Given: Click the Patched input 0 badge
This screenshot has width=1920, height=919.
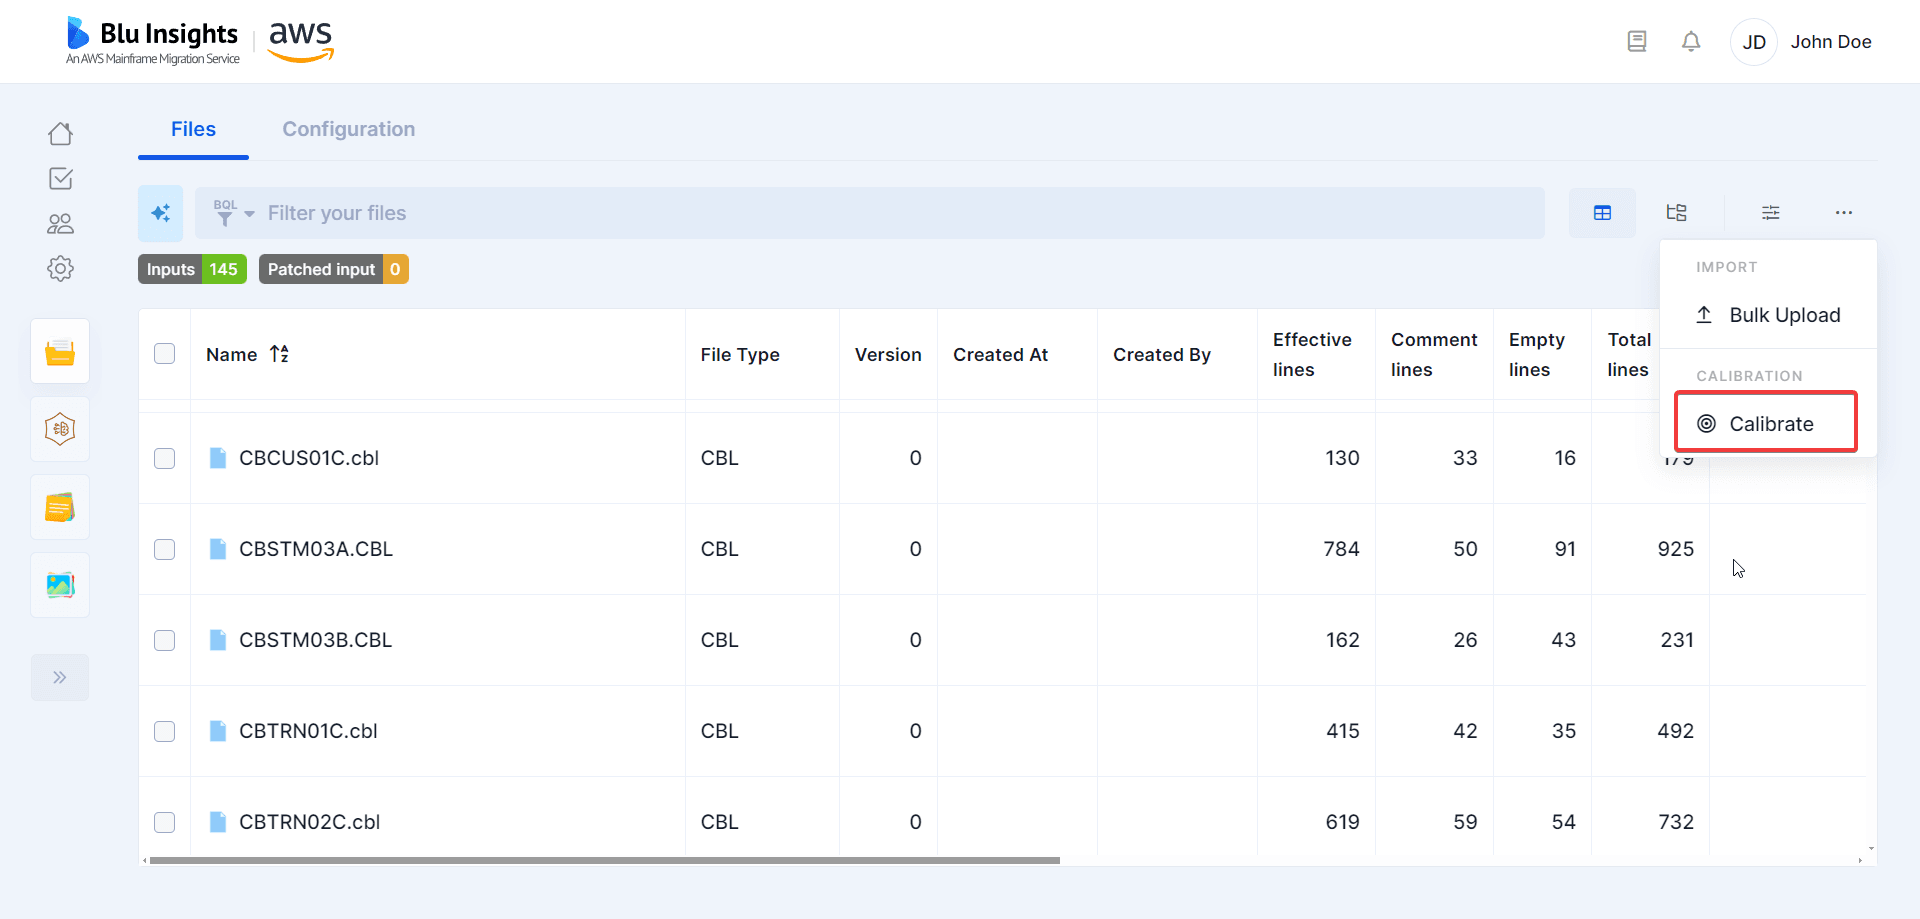Looking at the screenshot, I should [334, 269].
